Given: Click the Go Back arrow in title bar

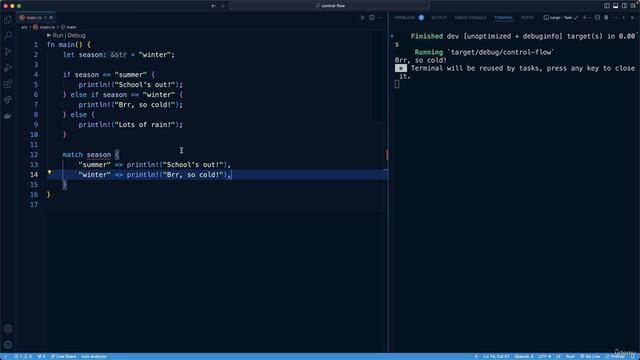Looking at the screenshot, I should [213, 6].
